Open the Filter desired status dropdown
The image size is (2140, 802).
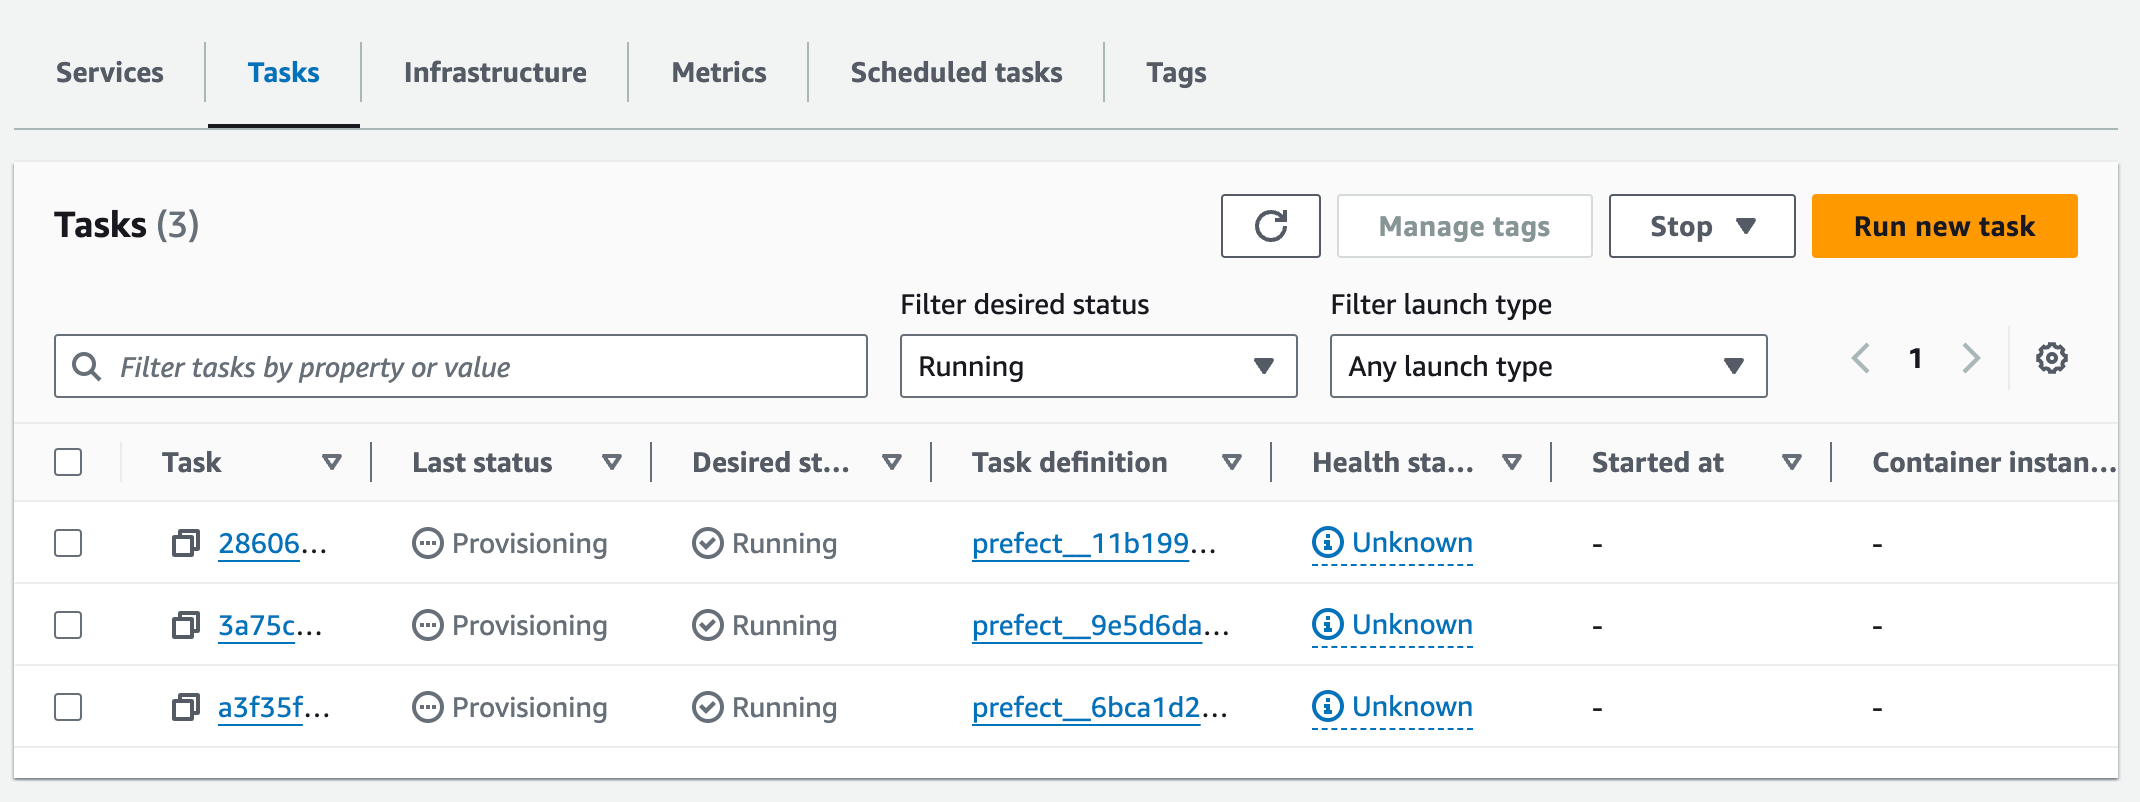1098,366
